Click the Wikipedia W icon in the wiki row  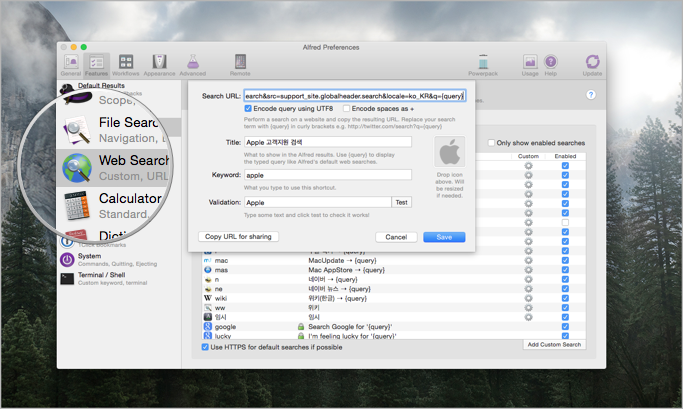[208, 298]
